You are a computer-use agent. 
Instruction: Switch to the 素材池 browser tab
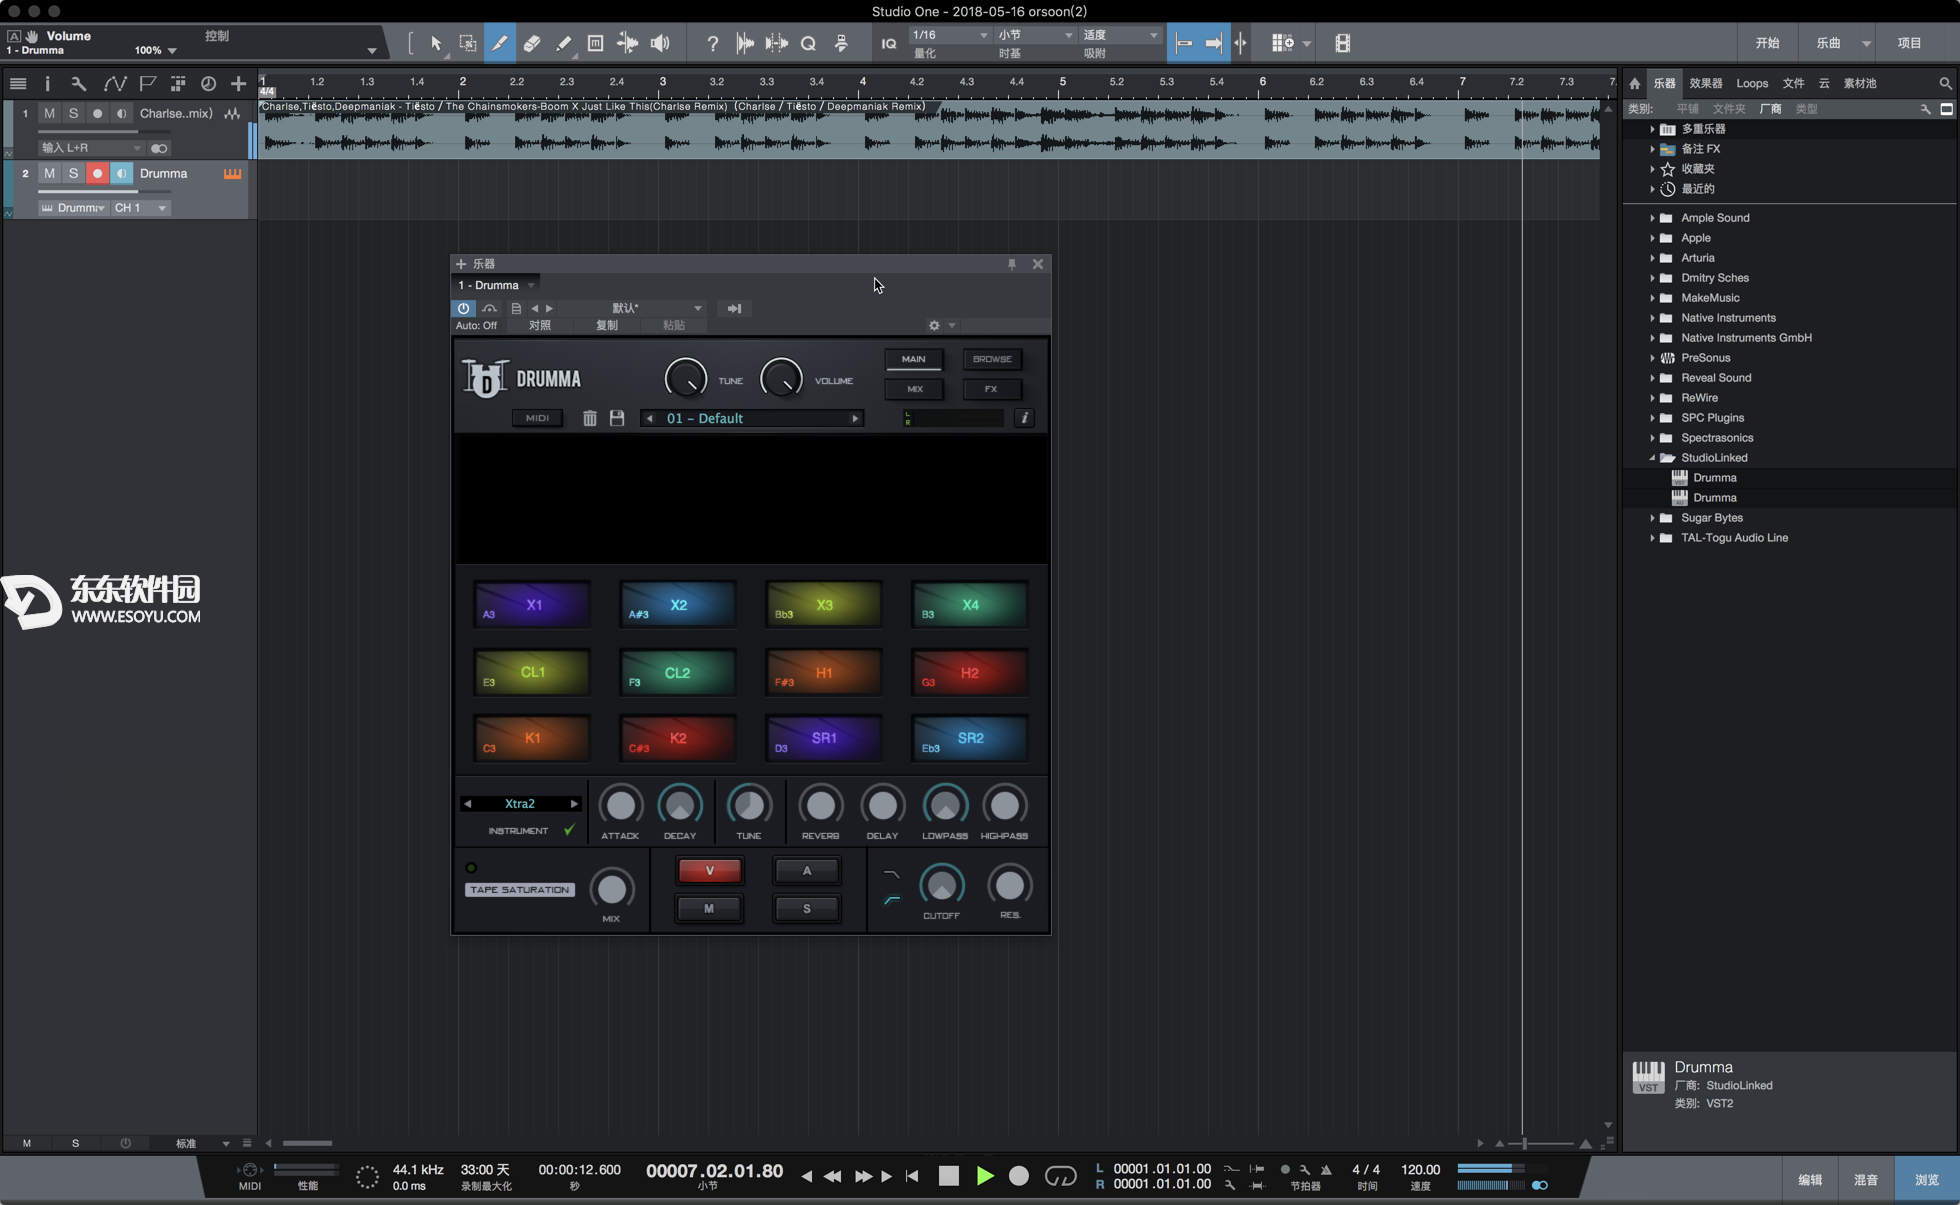(x=1860, y=83)
